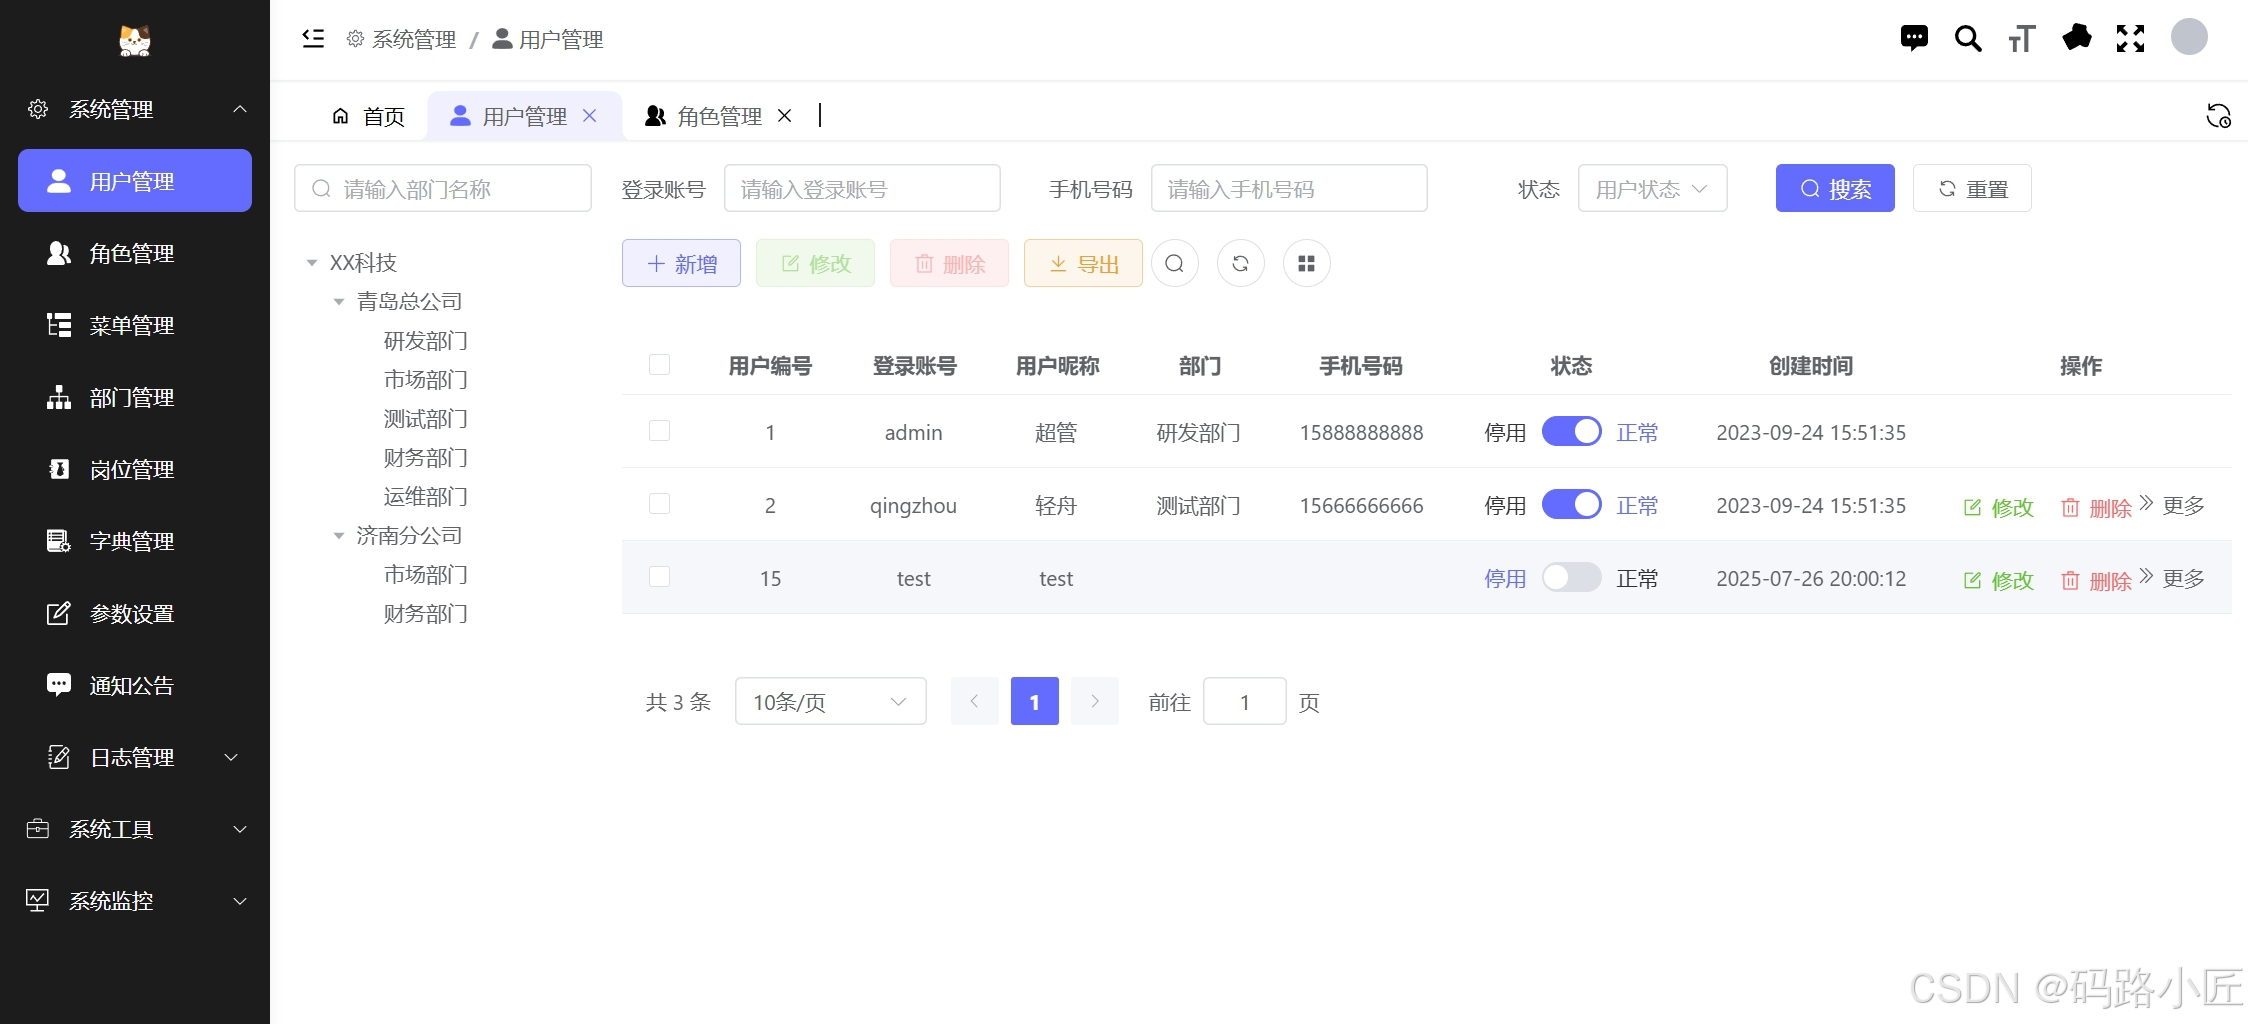Click the 新增 button to add a user
2248x1024 pixels.
point(680,263)
